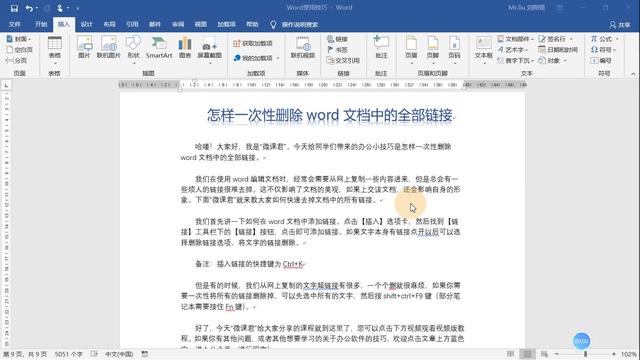This screenshot has height=360, width=640.
Task: Switch to the 设计 (Design) ribbon tab
Action: (x=86, y=24)
